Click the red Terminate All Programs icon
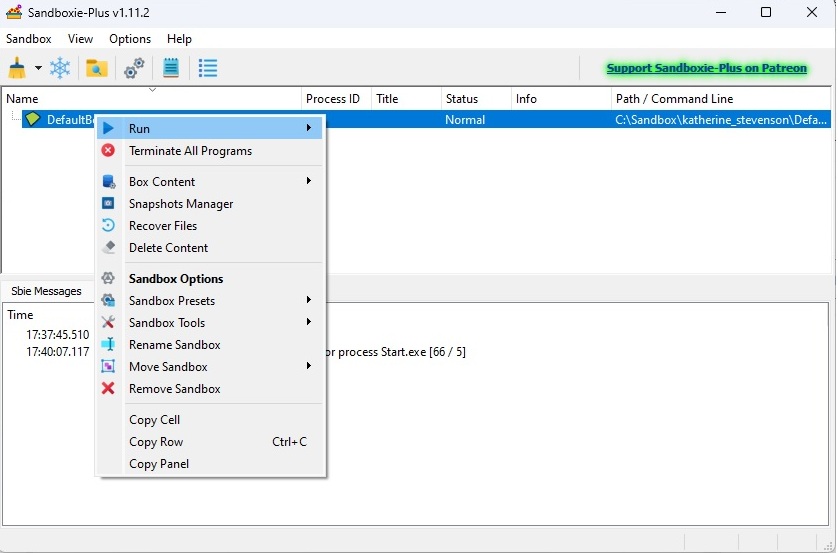Screen dimensions: 838x553 click(x=108, y=151)
